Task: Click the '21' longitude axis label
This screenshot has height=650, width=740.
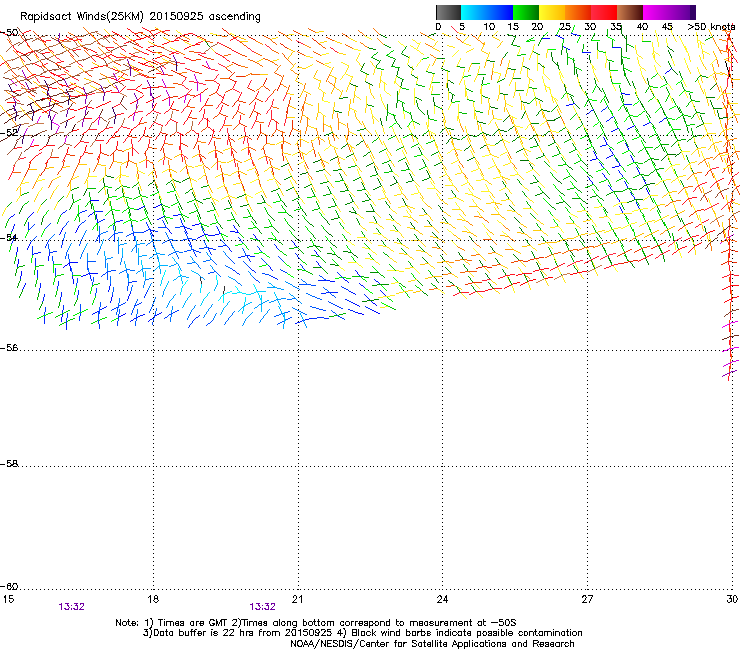Action: tap(297, 599)
